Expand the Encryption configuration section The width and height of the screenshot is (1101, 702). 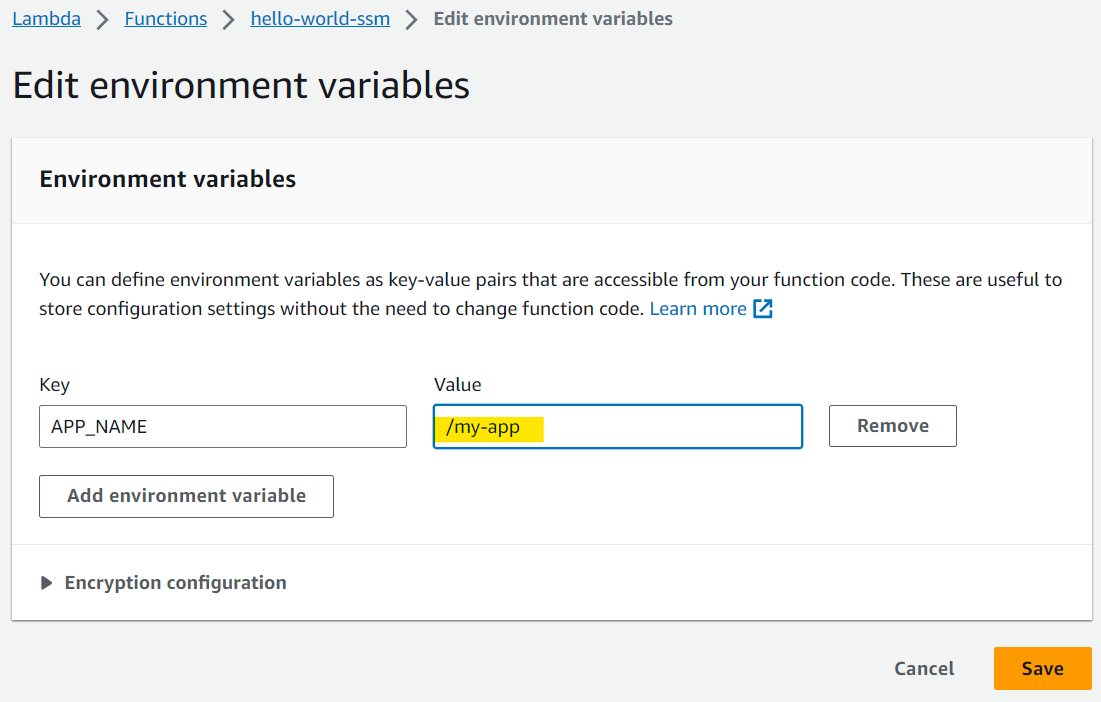click(x=46, y=583)
